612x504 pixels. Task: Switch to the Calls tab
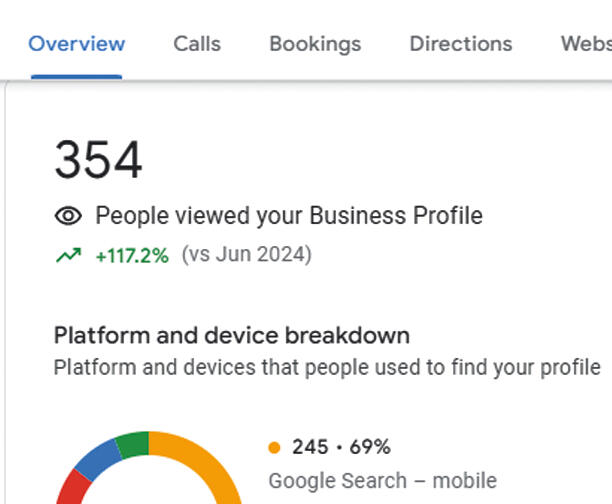coord(197,43)
